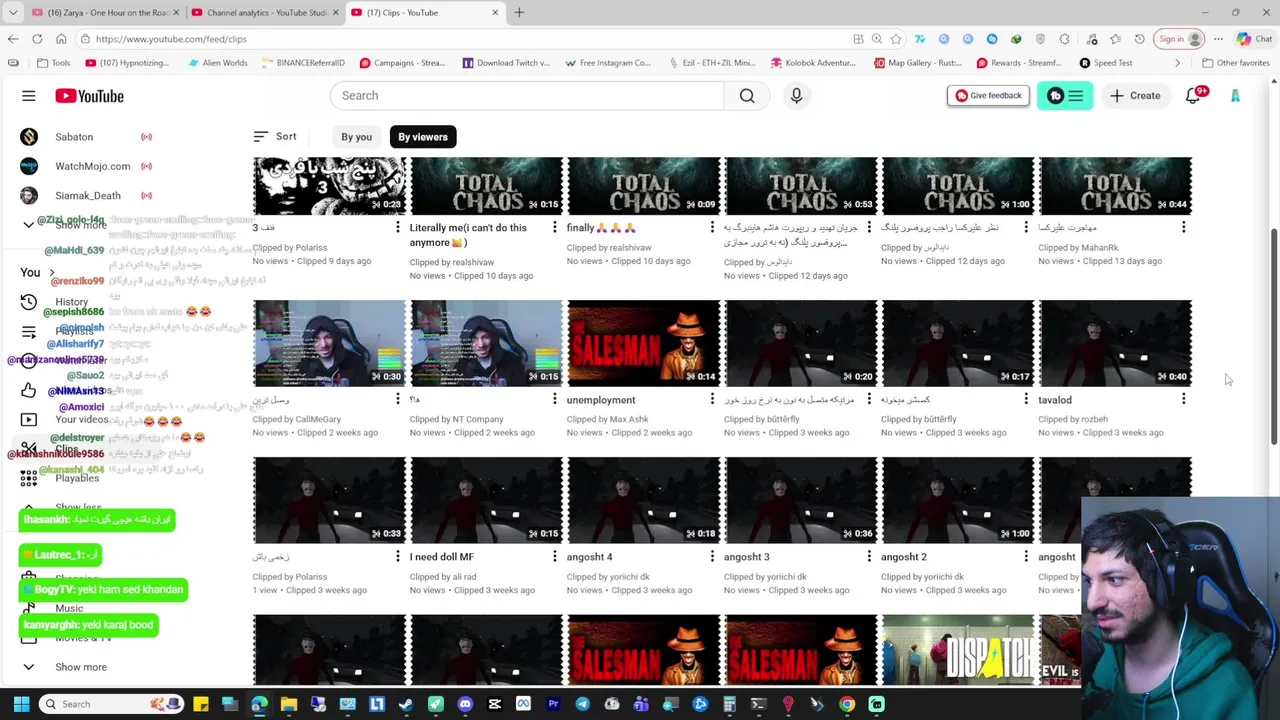The image size is (1280, 720).
Task: Click the teal extension button beside Give feedback
Action: [x=1065, y=96]
